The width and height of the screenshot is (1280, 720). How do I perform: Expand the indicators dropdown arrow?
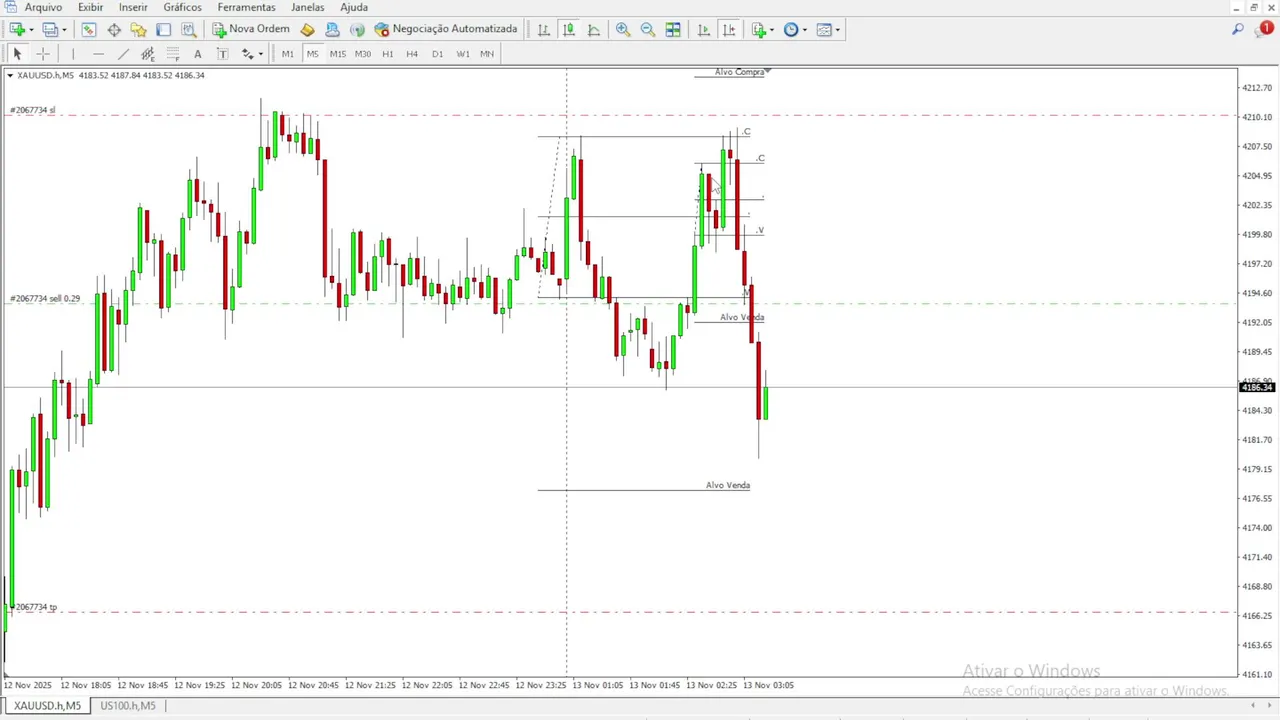[772, 30]
